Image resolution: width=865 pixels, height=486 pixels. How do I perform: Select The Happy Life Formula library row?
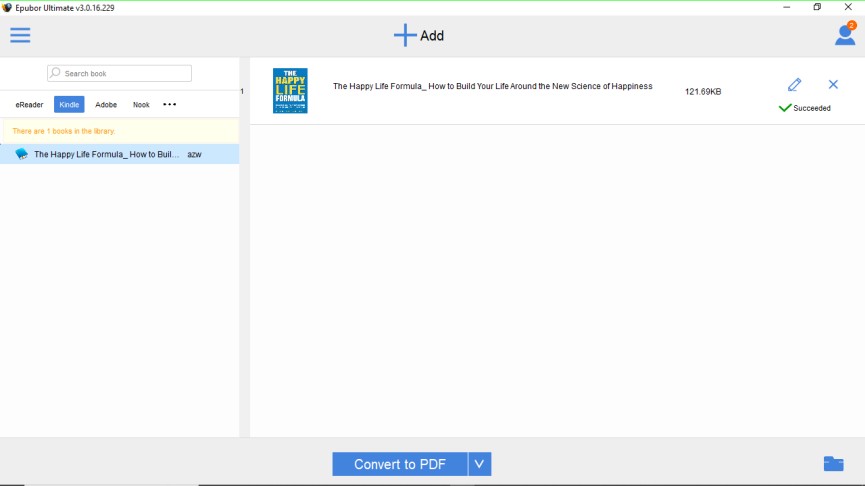[x=120, y=154]
